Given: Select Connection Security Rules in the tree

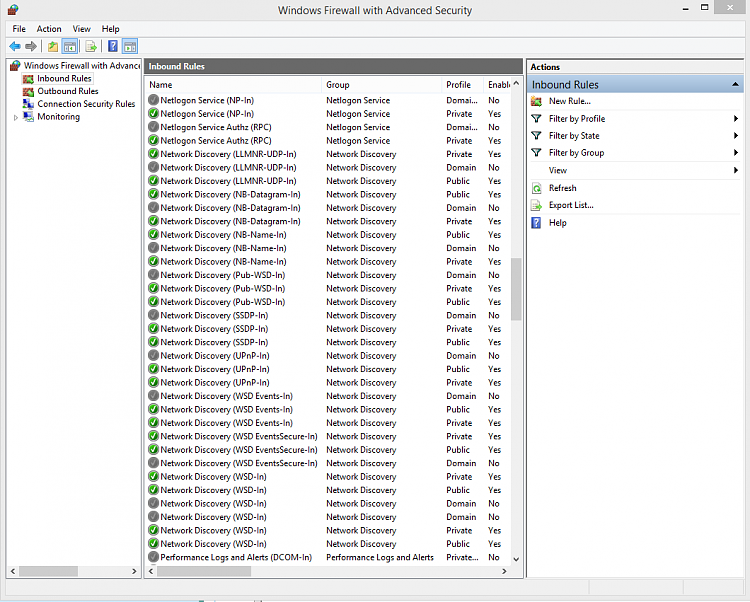Looking at the screenshot, I should (86, 104).
